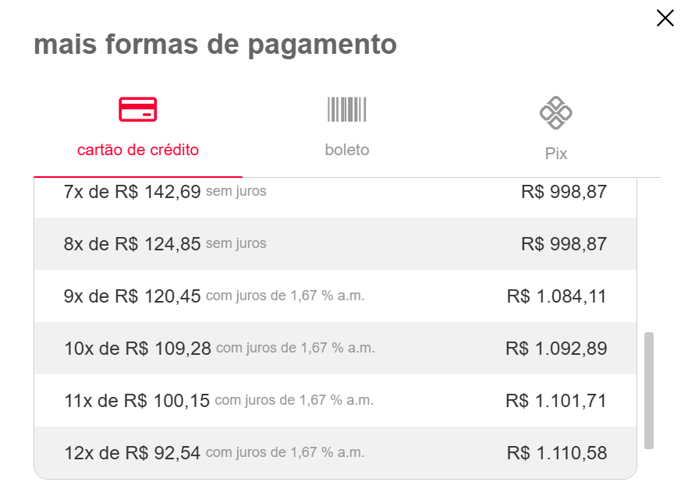The height and width of the screenshot is (503, 688).
Task: Click the boleto barcode icon
Action: click(x=347, y=109)
